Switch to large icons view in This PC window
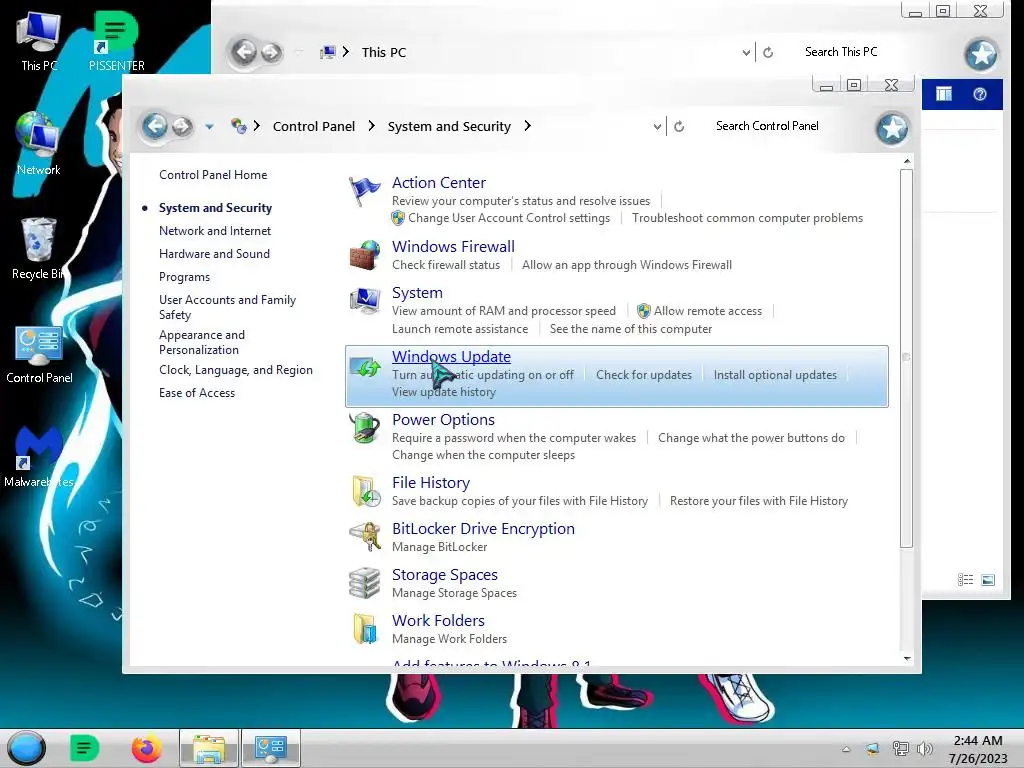The width and height of the screenshot is (1024, 768). (988, 579)
